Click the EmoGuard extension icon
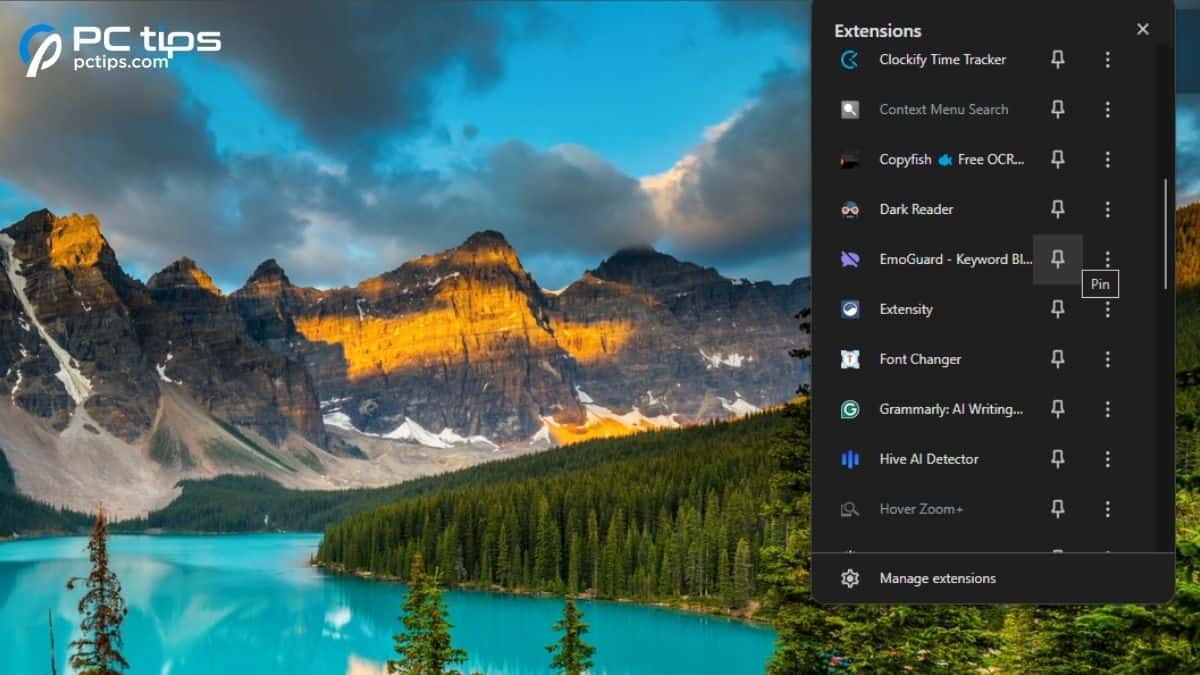1200x675 pixels. pos(850,259)
